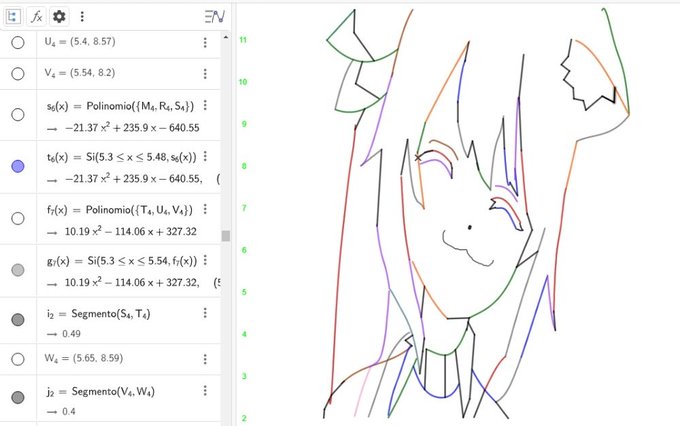Toggle visibility of f₇(x) polynomial
680x426 pixels.
point(18,218)
